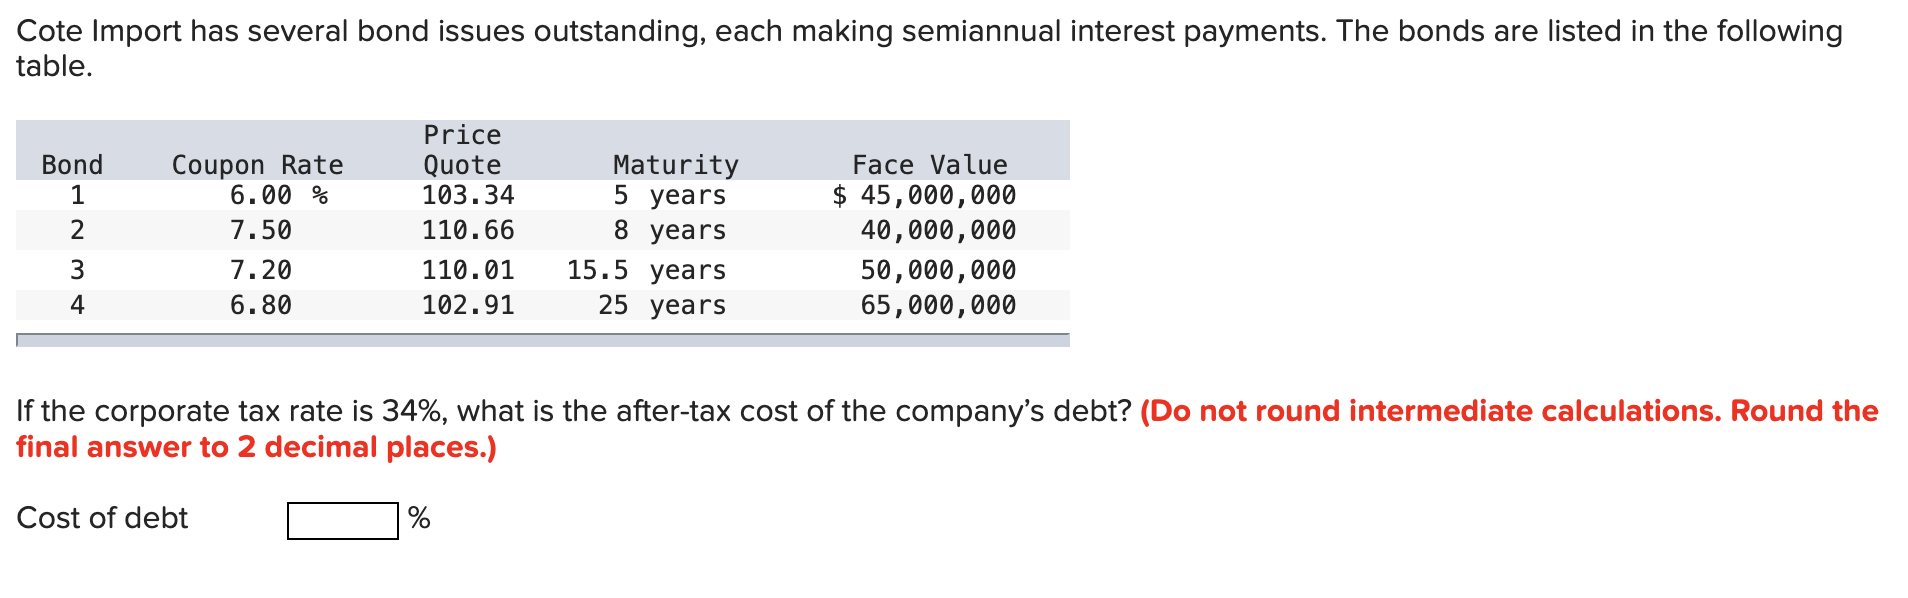The width and height of the screenshot is (1908, 598).
Task: Click the Cost of debt input field
Action: [341, 520]
